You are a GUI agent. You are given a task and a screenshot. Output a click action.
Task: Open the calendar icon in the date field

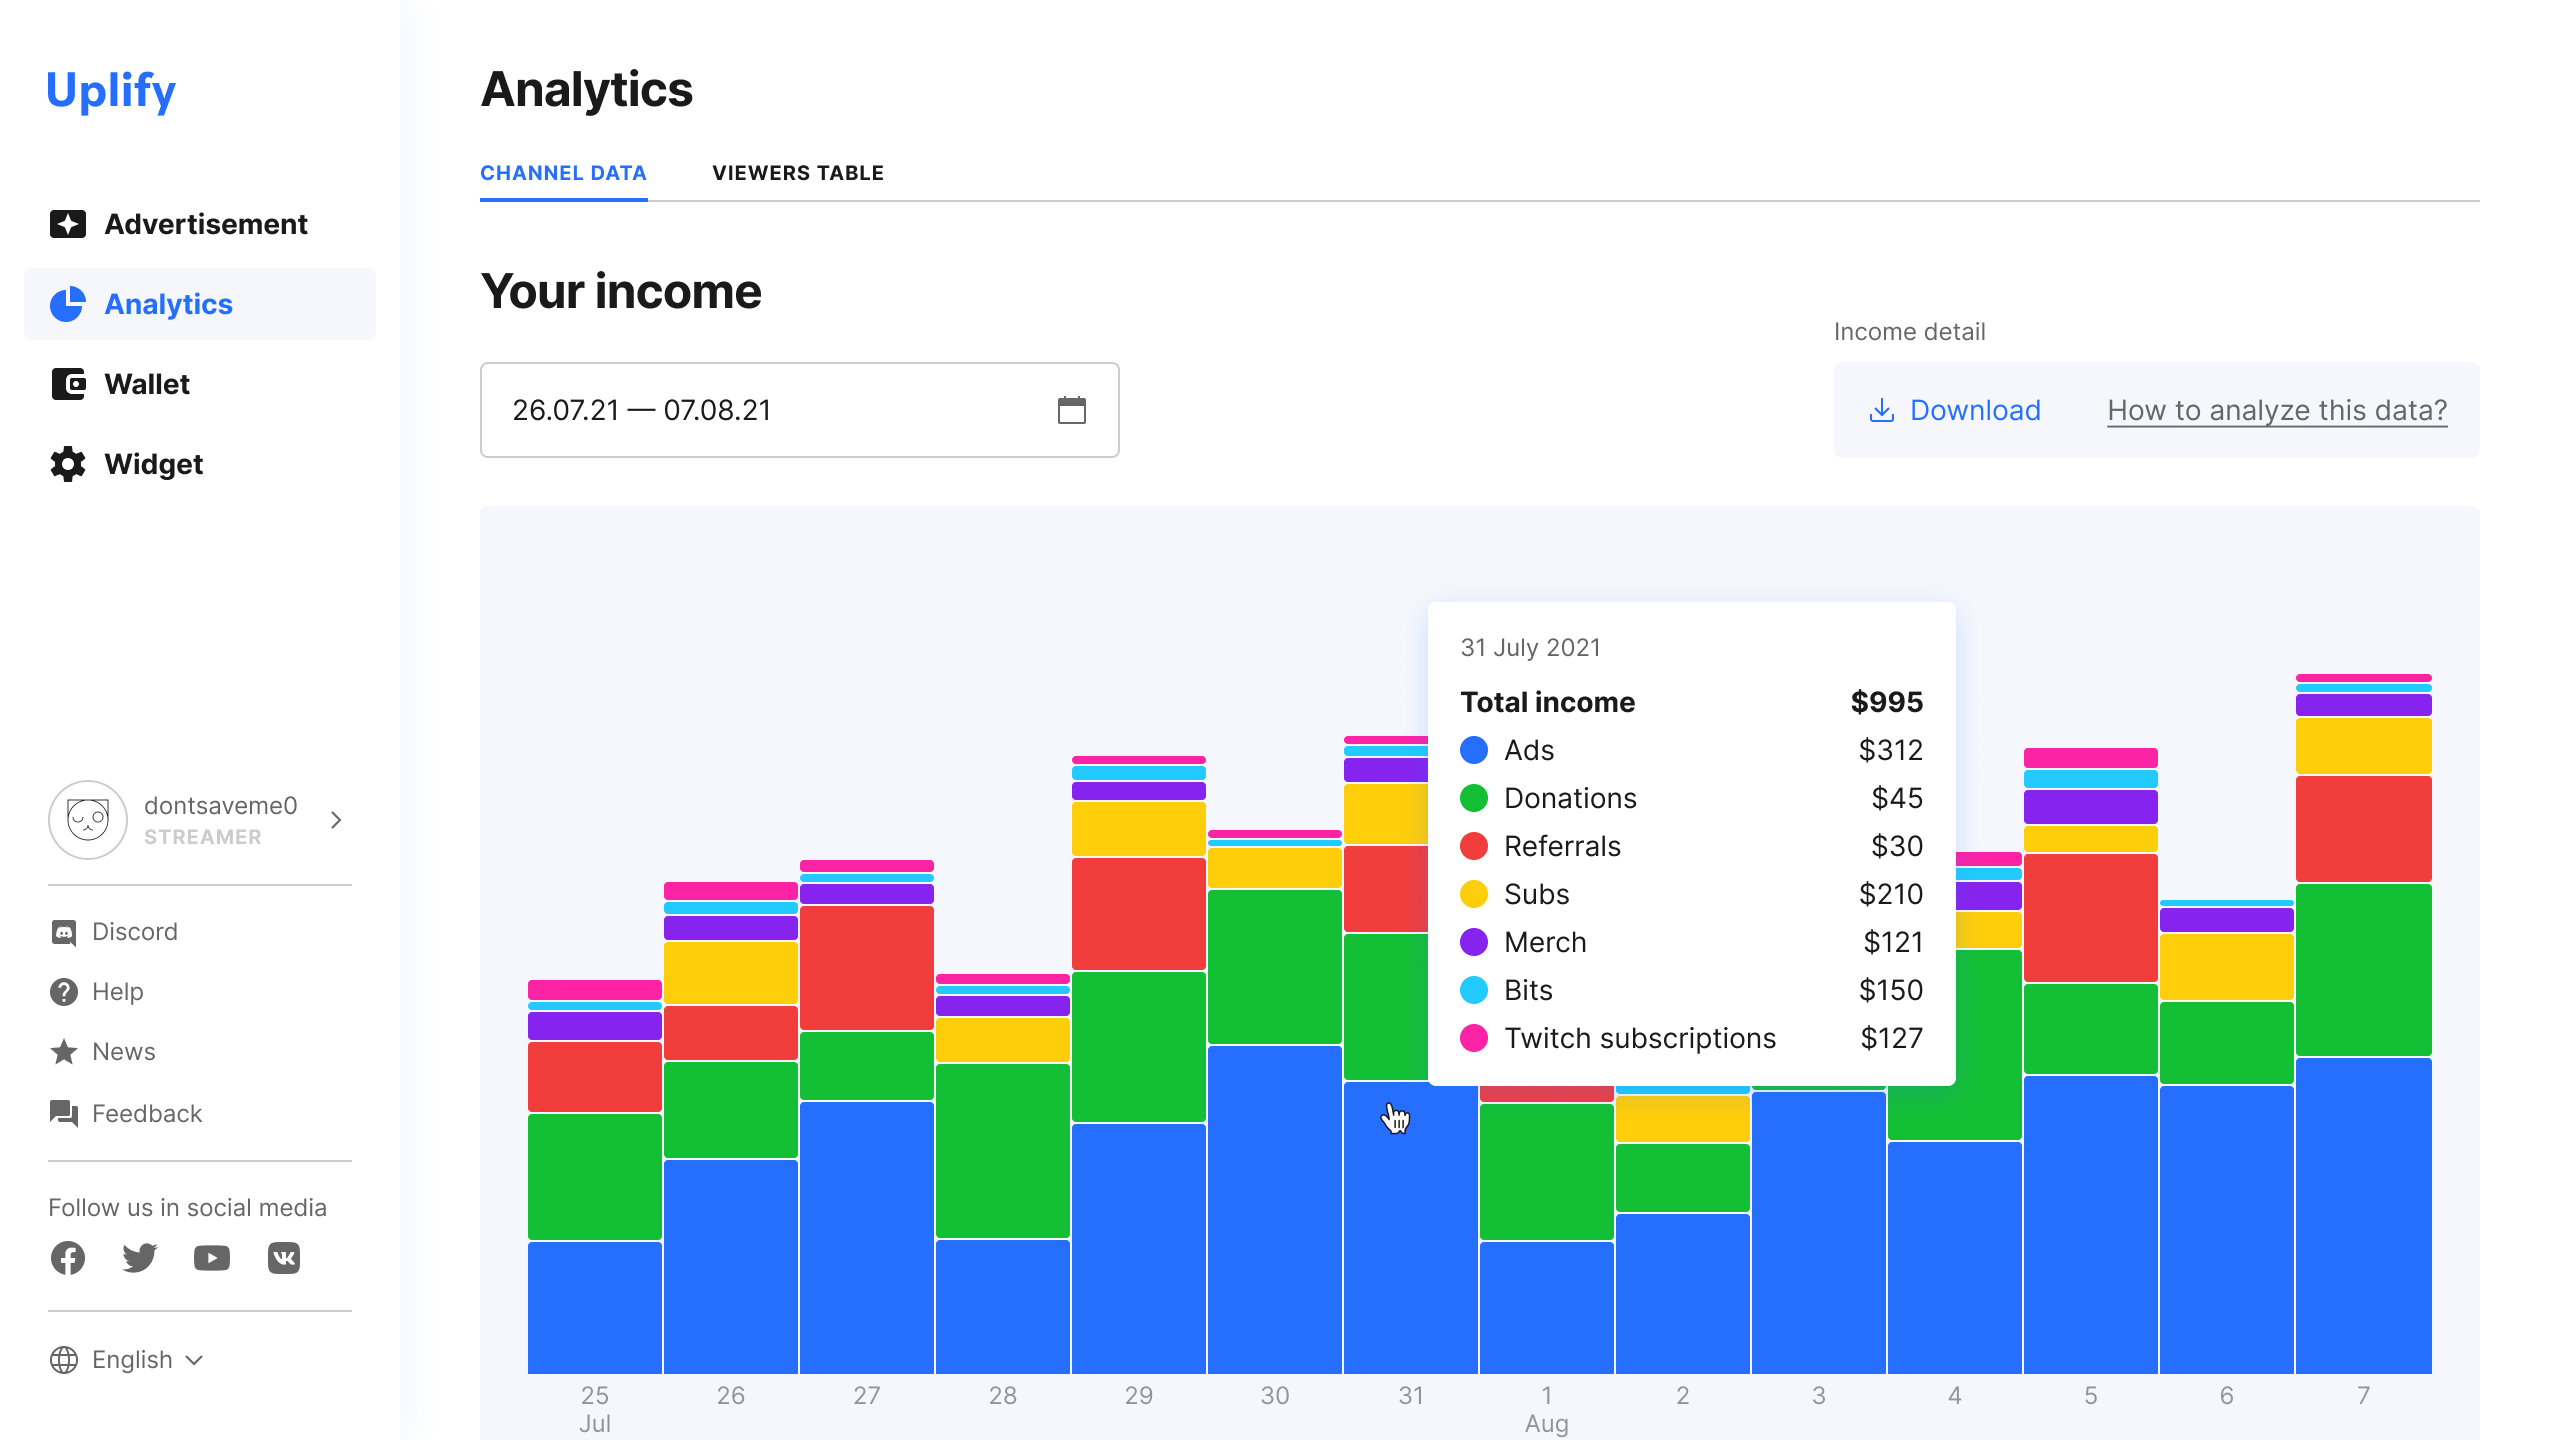[1071, 409]
